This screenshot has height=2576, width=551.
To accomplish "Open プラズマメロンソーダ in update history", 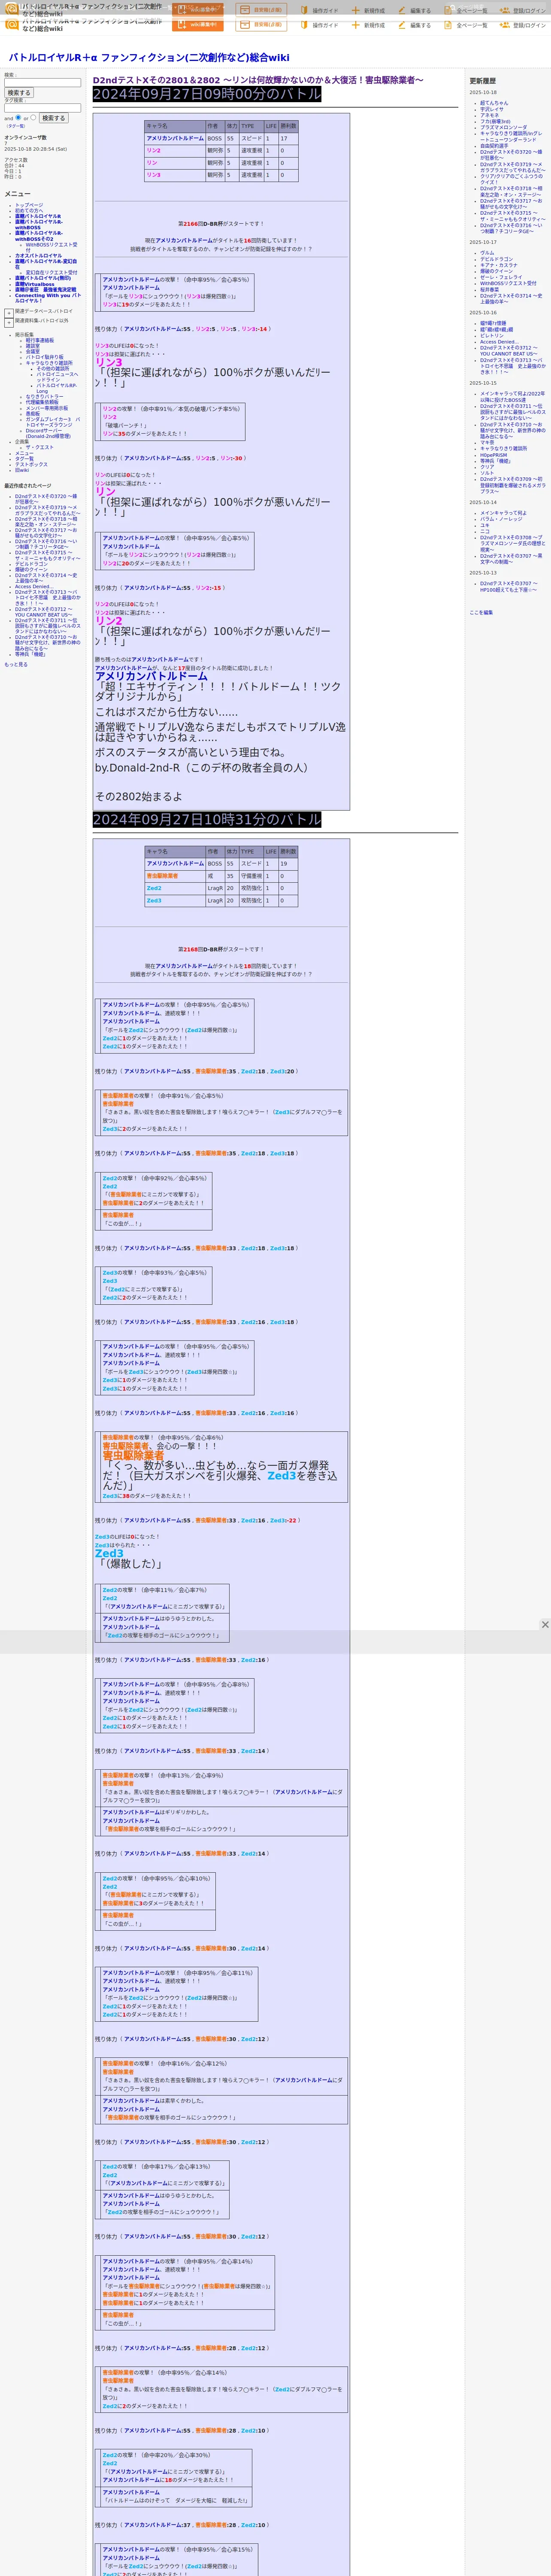I will 503,127.
